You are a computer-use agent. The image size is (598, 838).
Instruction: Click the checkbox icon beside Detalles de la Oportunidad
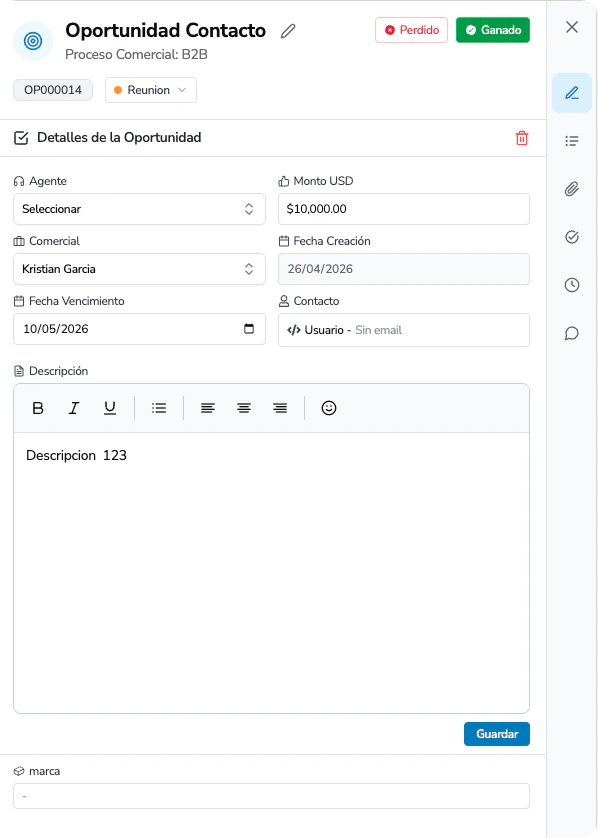click(x=21, y=138)
